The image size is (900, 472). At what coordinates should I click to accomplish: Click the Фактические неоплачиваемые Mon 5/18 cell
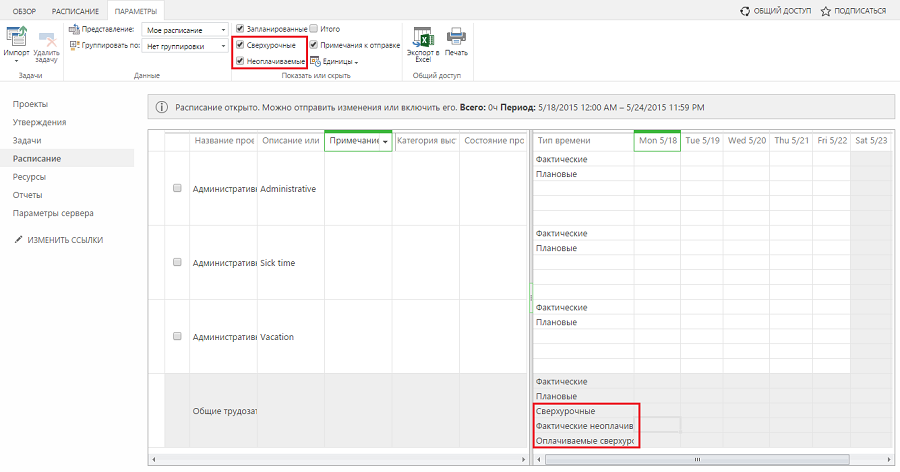tap(657, 426)
